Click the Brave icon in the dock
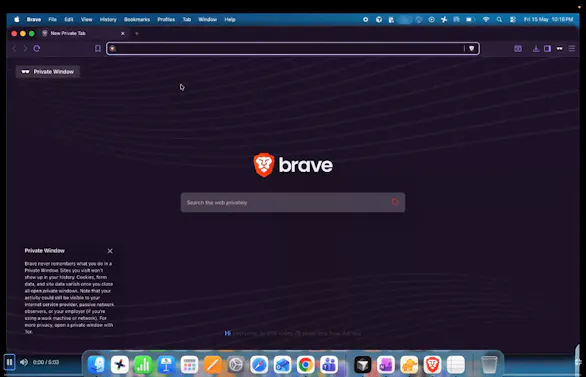Screen dimensions: 586x377 (x=432, y=364)
